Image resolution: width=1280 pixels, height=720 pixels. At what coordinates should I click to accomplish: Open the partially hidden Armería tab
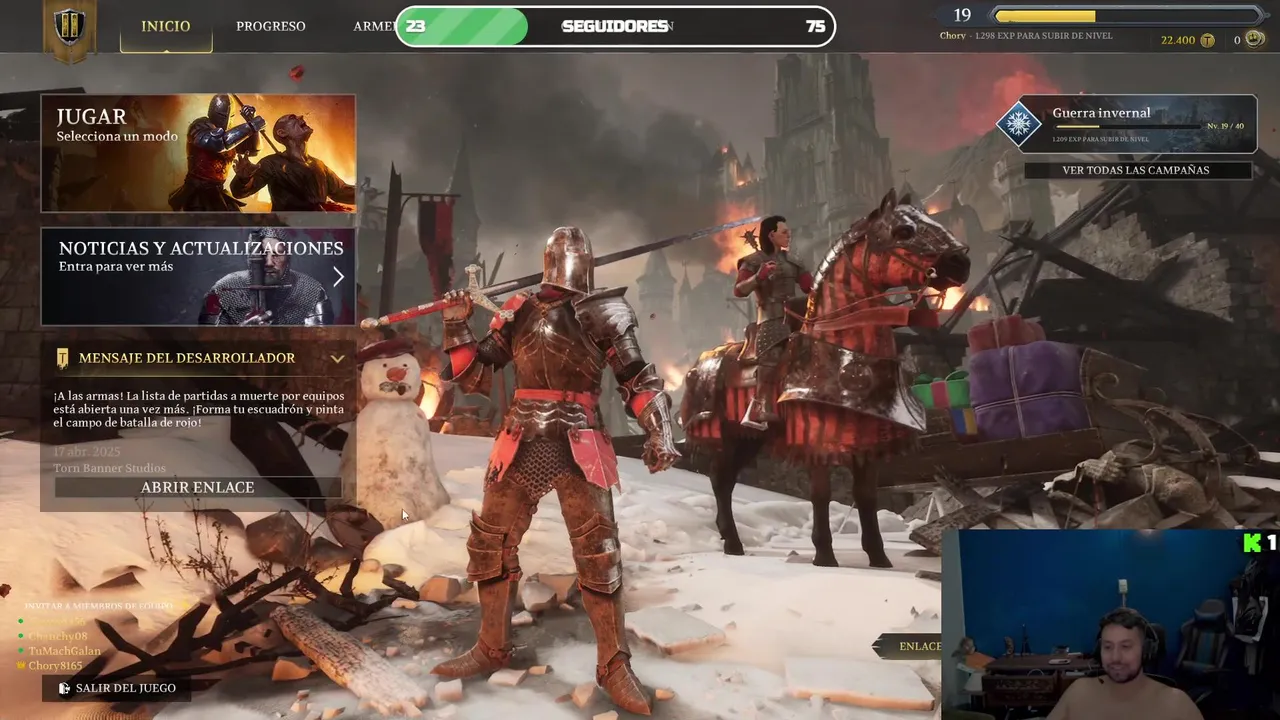[x=374, y=26]
